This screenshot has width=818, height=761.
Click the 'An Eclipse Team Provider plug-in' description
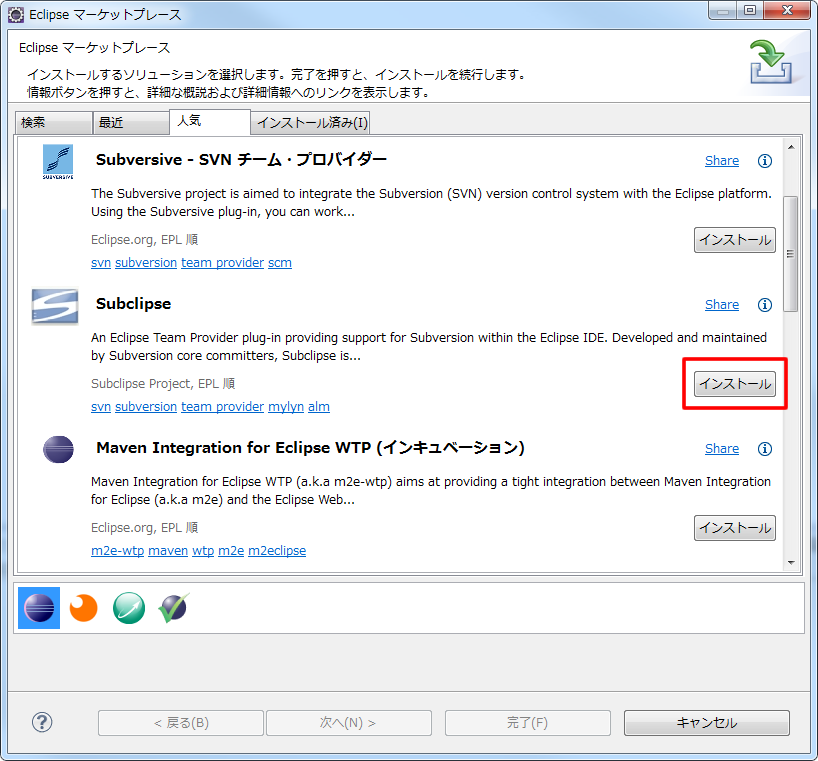[x=429, y=346]
